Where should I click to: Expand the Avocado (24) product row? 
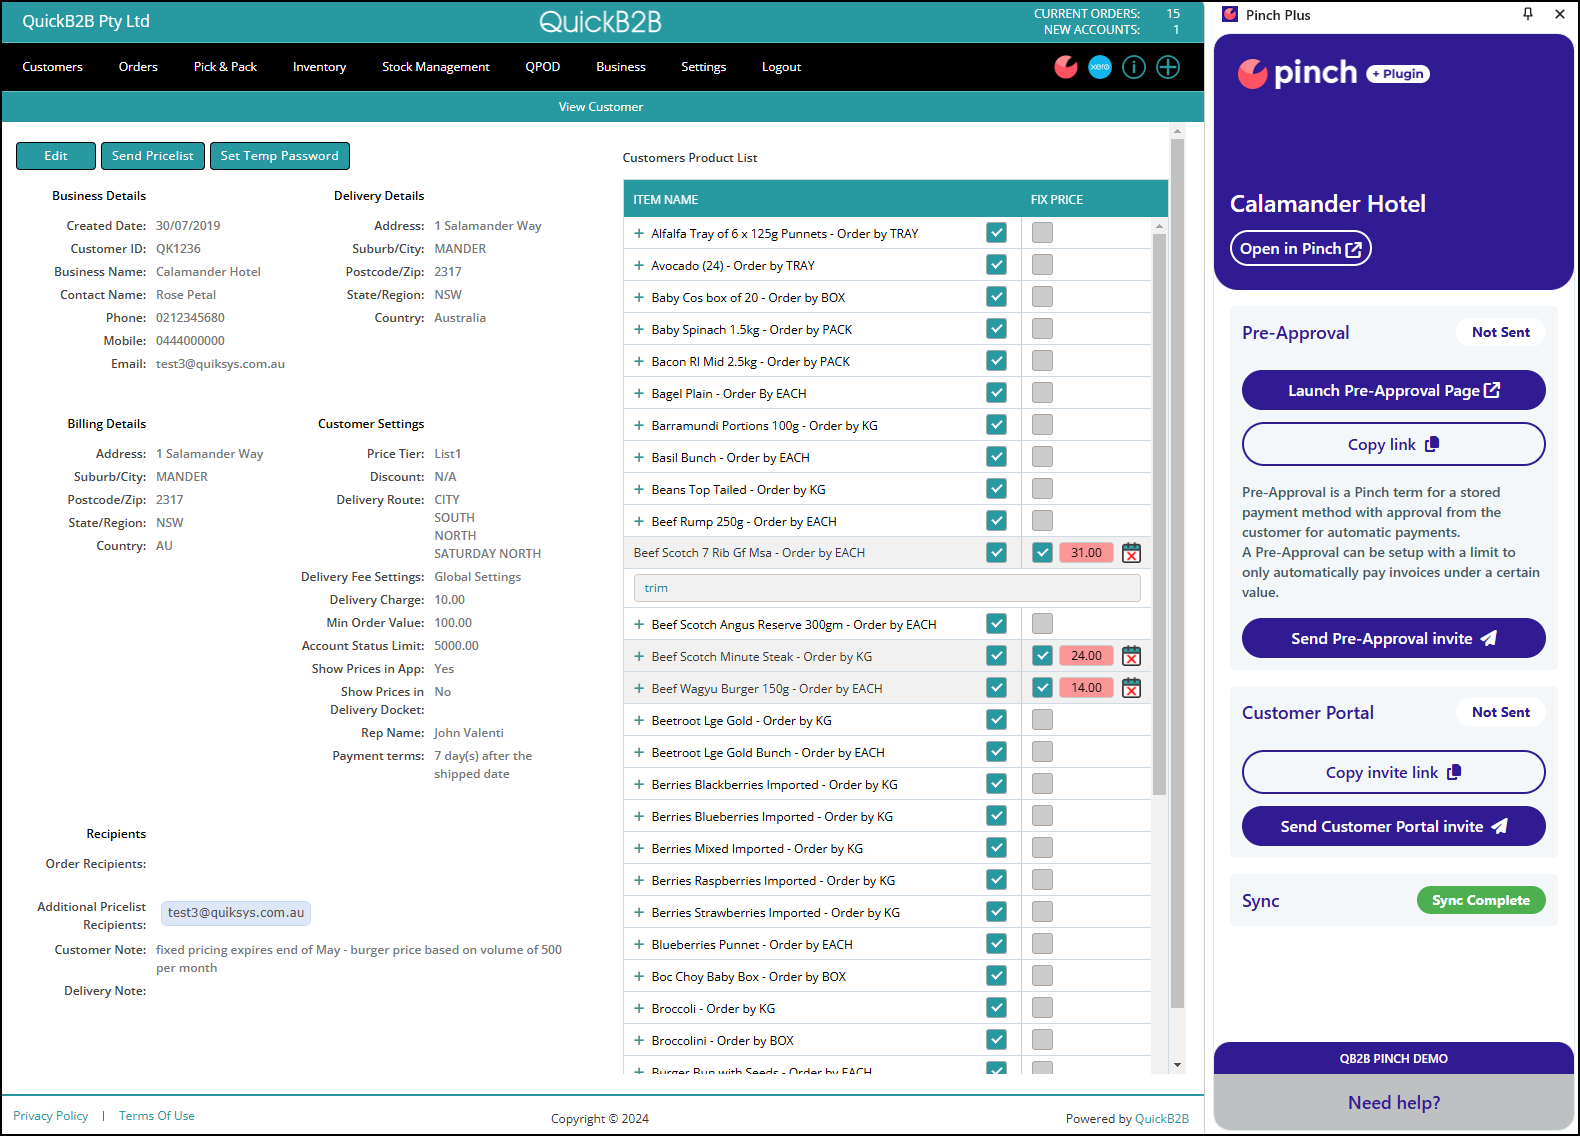coord(639,265)
